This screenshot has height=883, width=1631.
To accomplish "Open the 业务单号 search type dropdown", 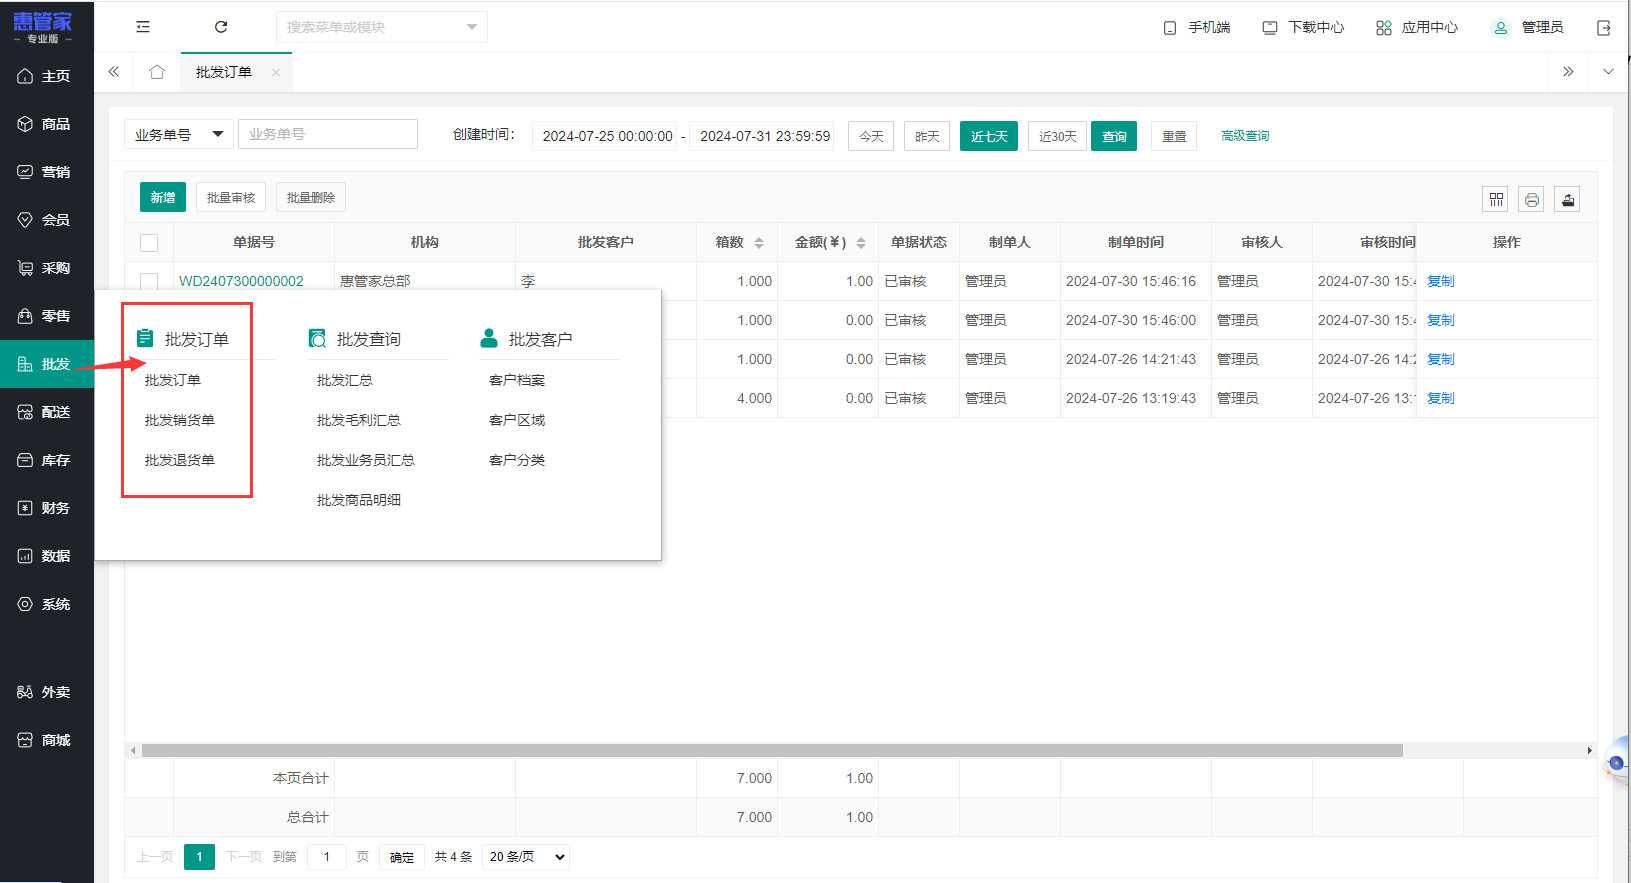I will [x=179, y=135].
